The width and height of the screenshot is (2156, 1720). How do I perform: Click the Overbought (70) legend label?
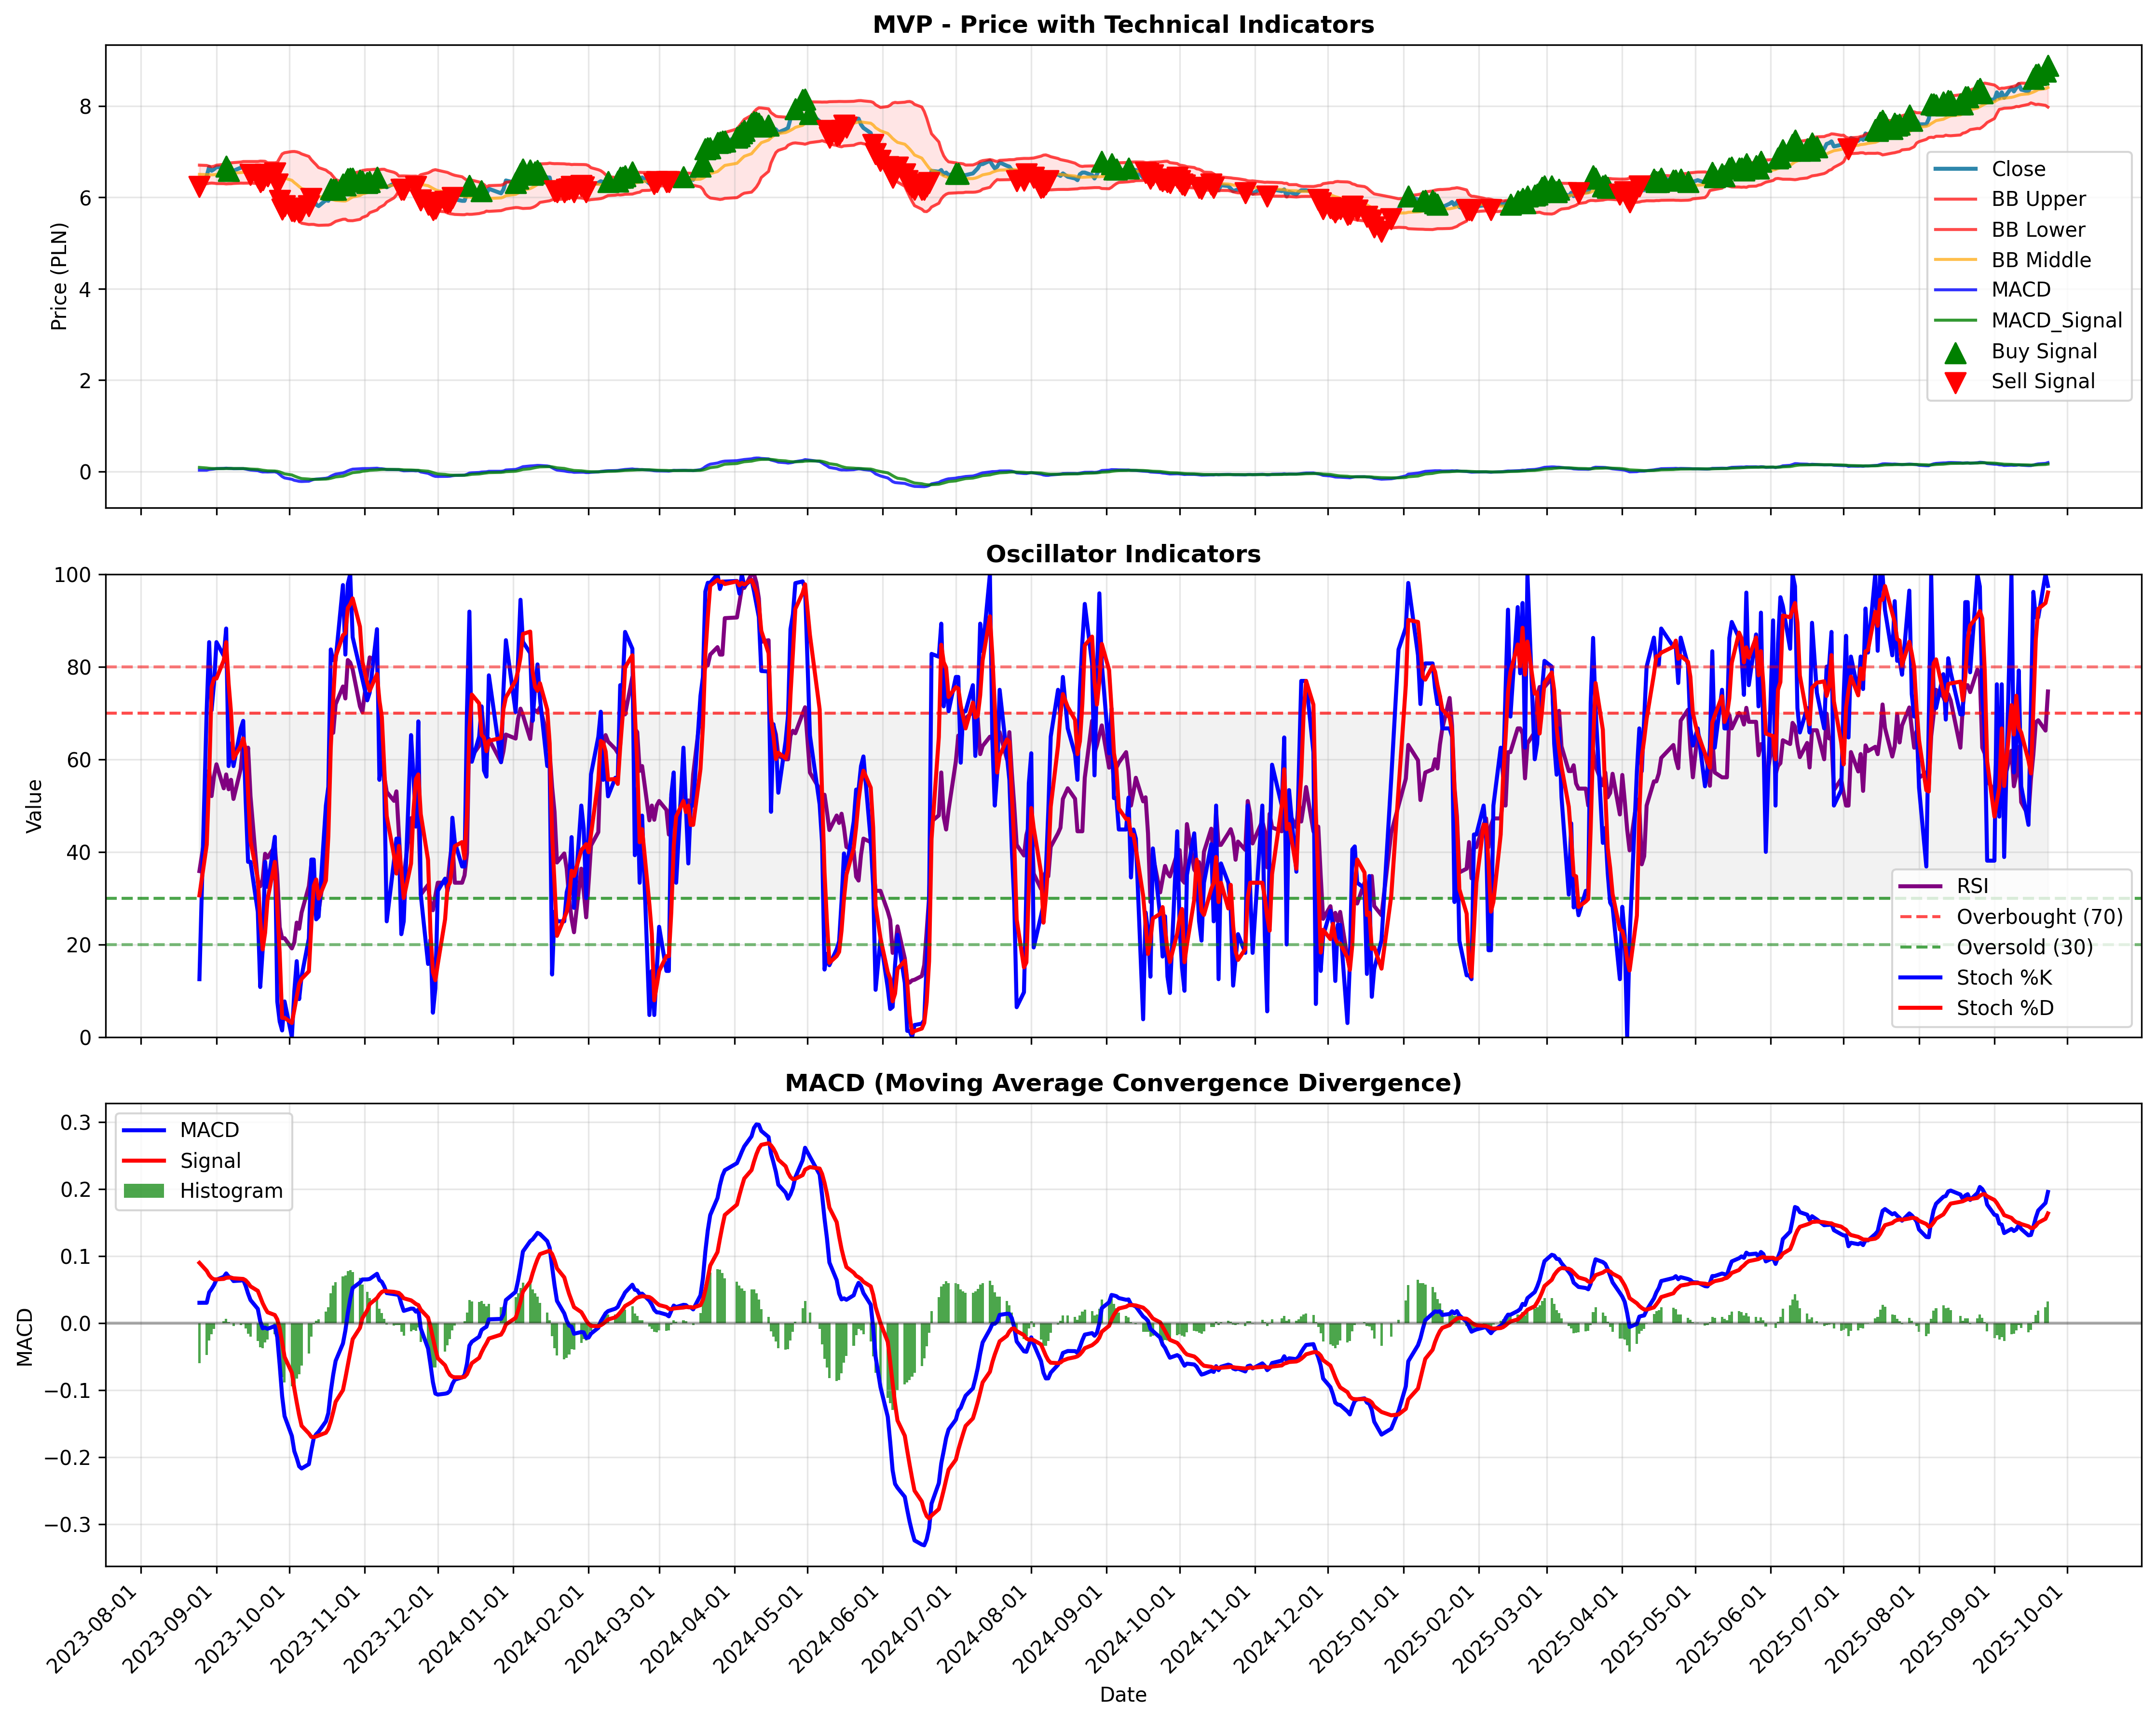coord(2040,917)
